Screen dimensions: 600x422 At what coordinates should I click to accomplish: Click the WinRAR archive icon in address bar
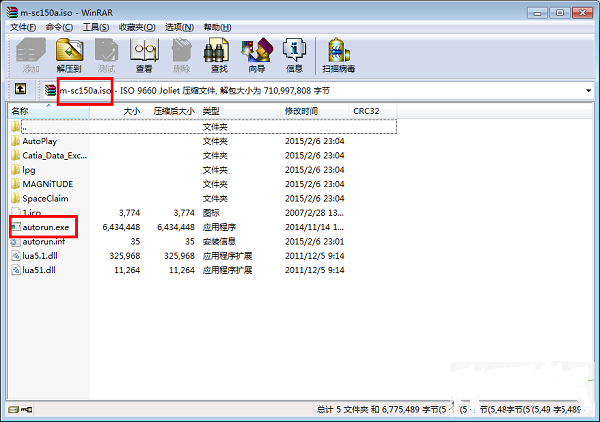click(51, 91)
